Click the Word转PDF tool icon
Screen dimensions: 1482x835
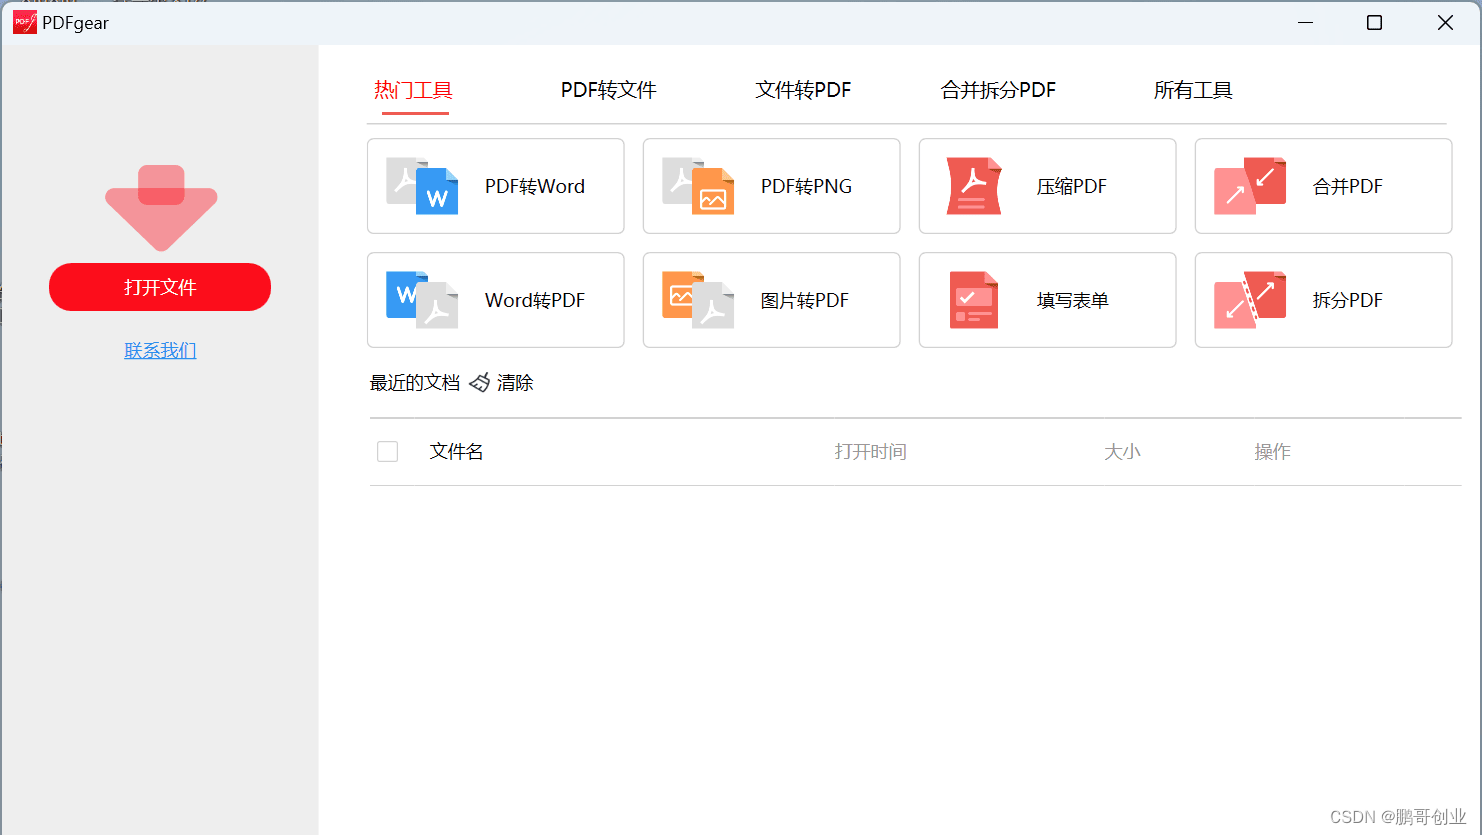(422, 300)
